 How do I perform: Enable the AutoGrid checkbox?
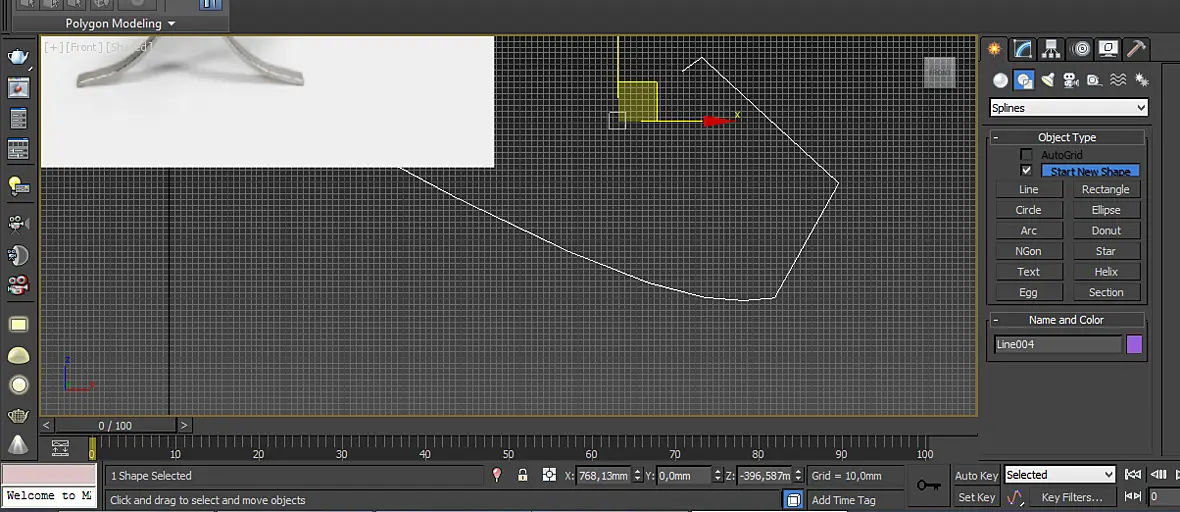(1026, 154)
